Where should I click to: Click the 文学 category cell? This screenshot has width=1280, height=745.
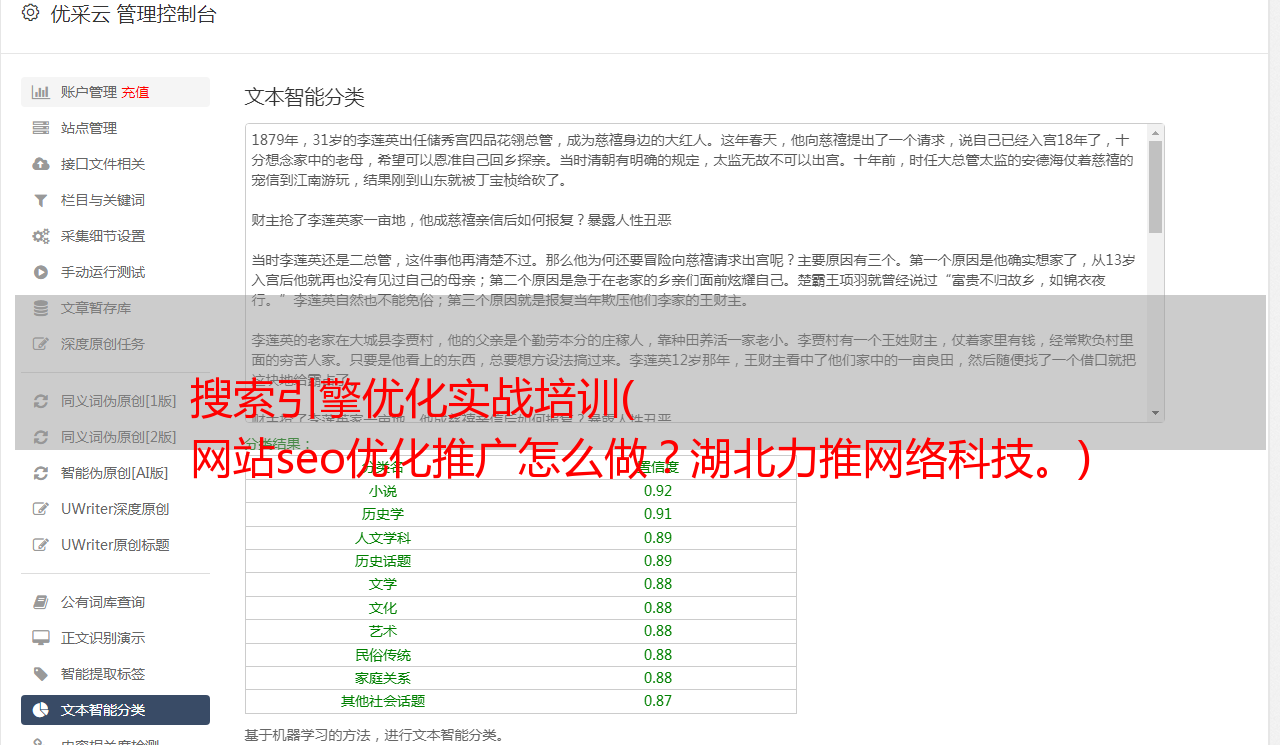383,584
